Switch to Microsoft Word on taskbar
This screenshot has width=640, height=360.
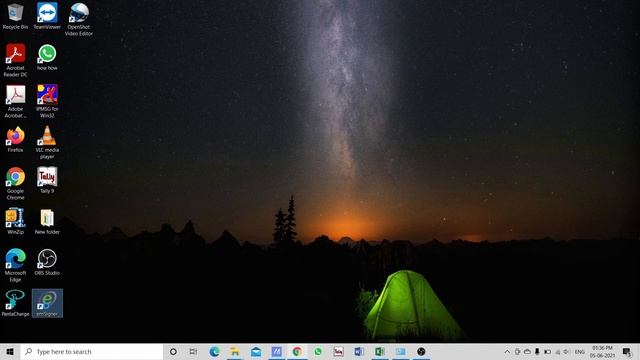click(359, 351)
